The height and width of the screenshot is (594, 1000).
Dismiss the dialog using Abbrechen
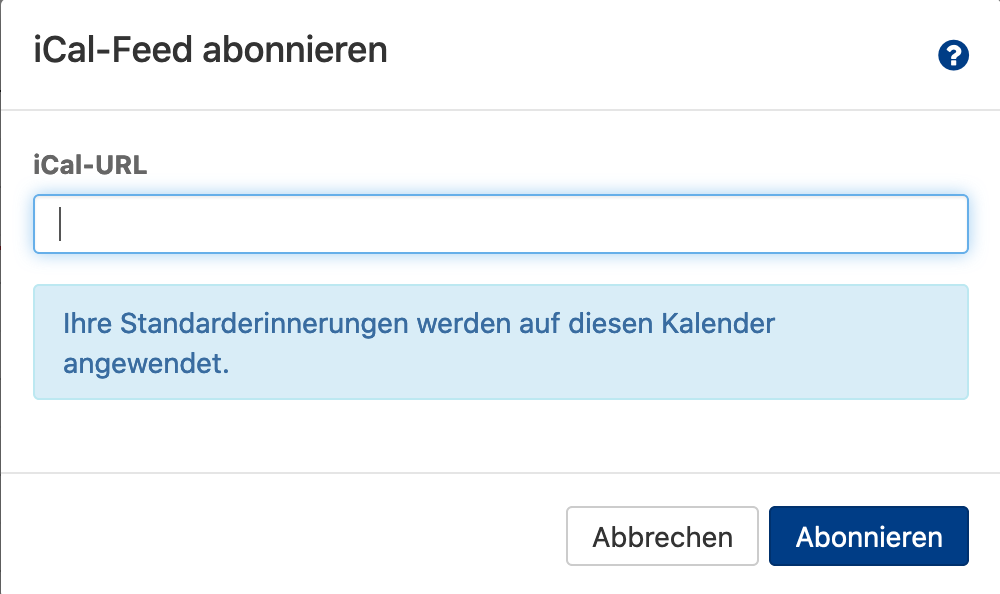pyautogui.click(x=662, y=537)
